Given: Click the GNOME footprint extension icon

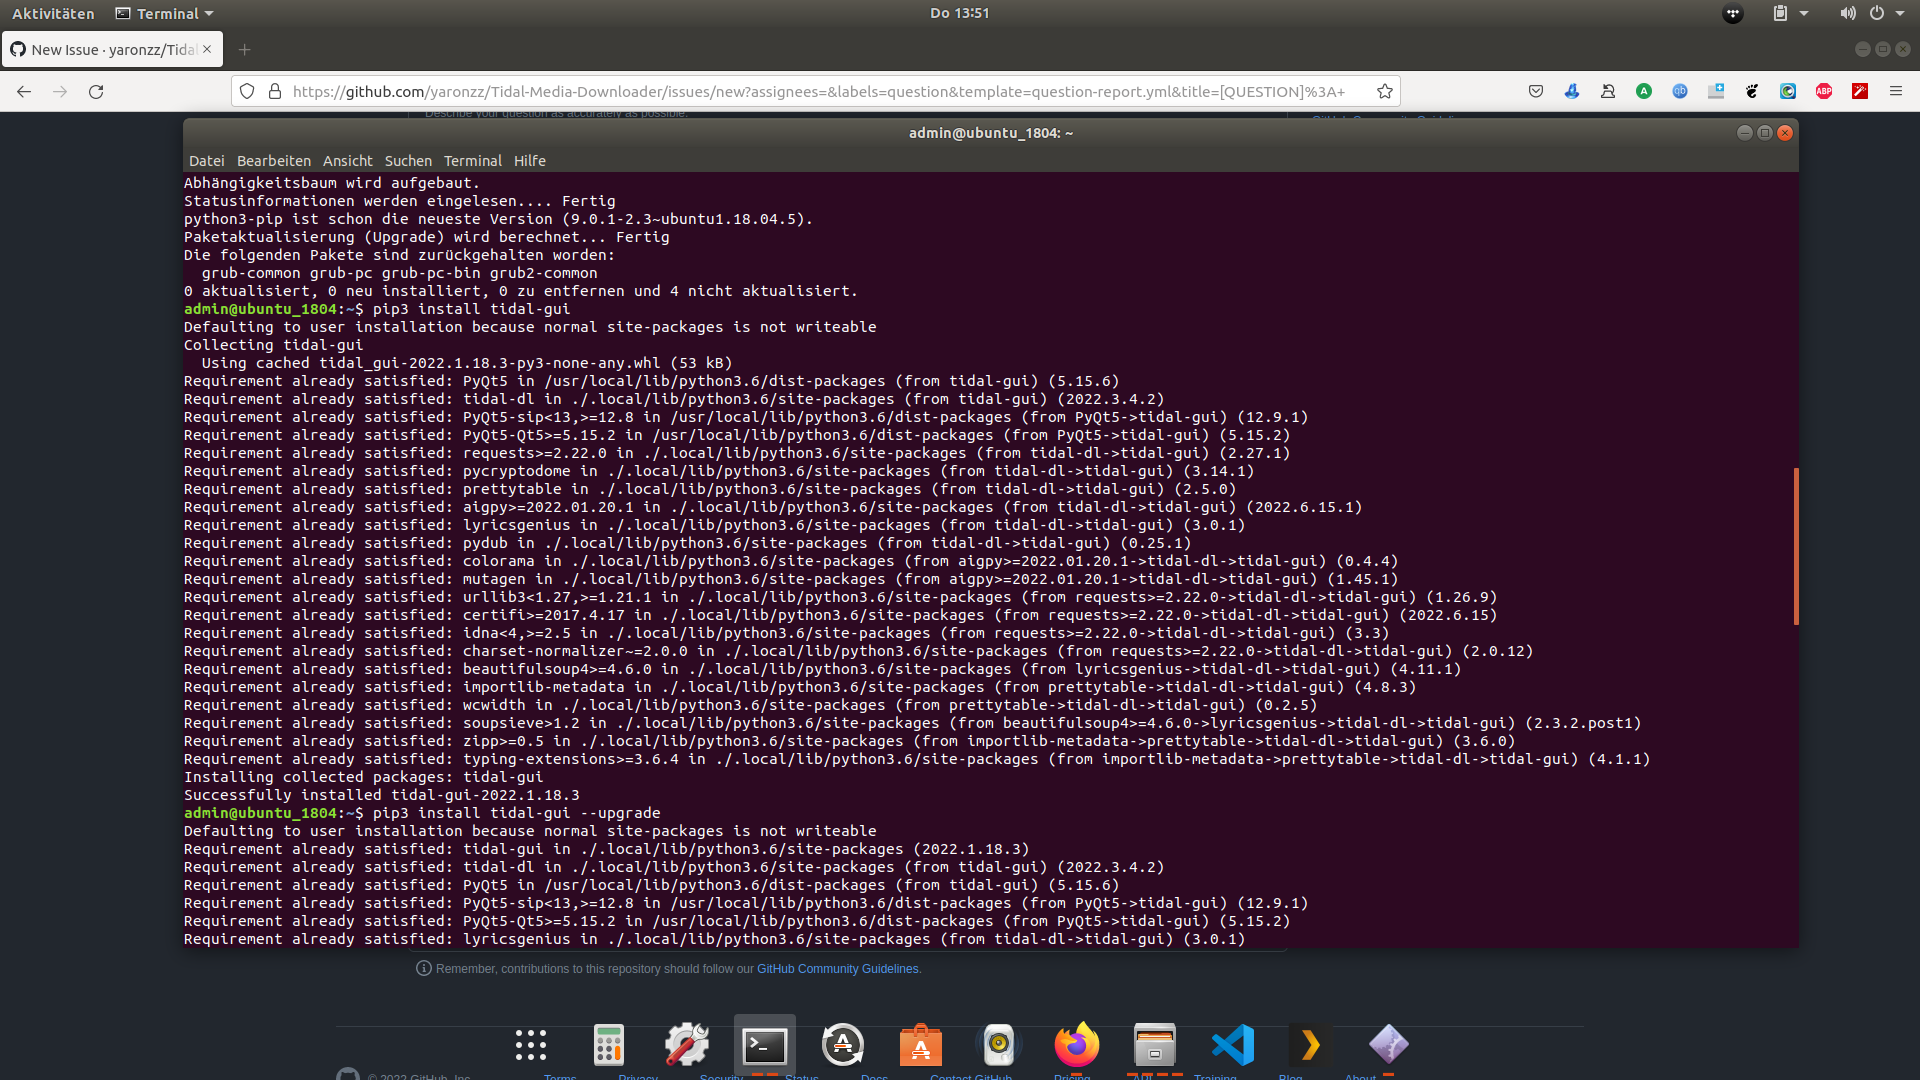Looking at the screenshot, I should 1753,91.
